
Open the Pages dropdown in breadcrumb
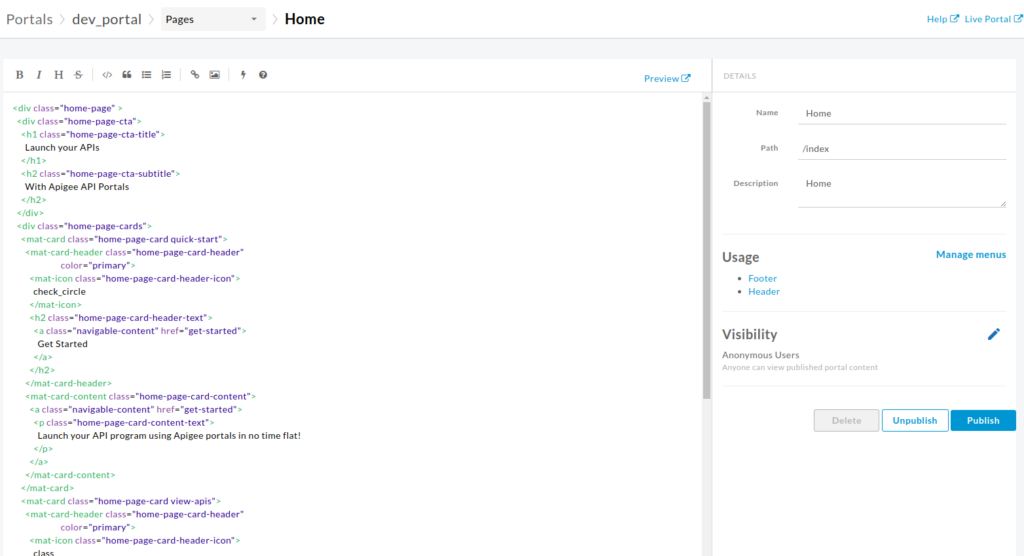pyautogui.click(x=212, y=19)
